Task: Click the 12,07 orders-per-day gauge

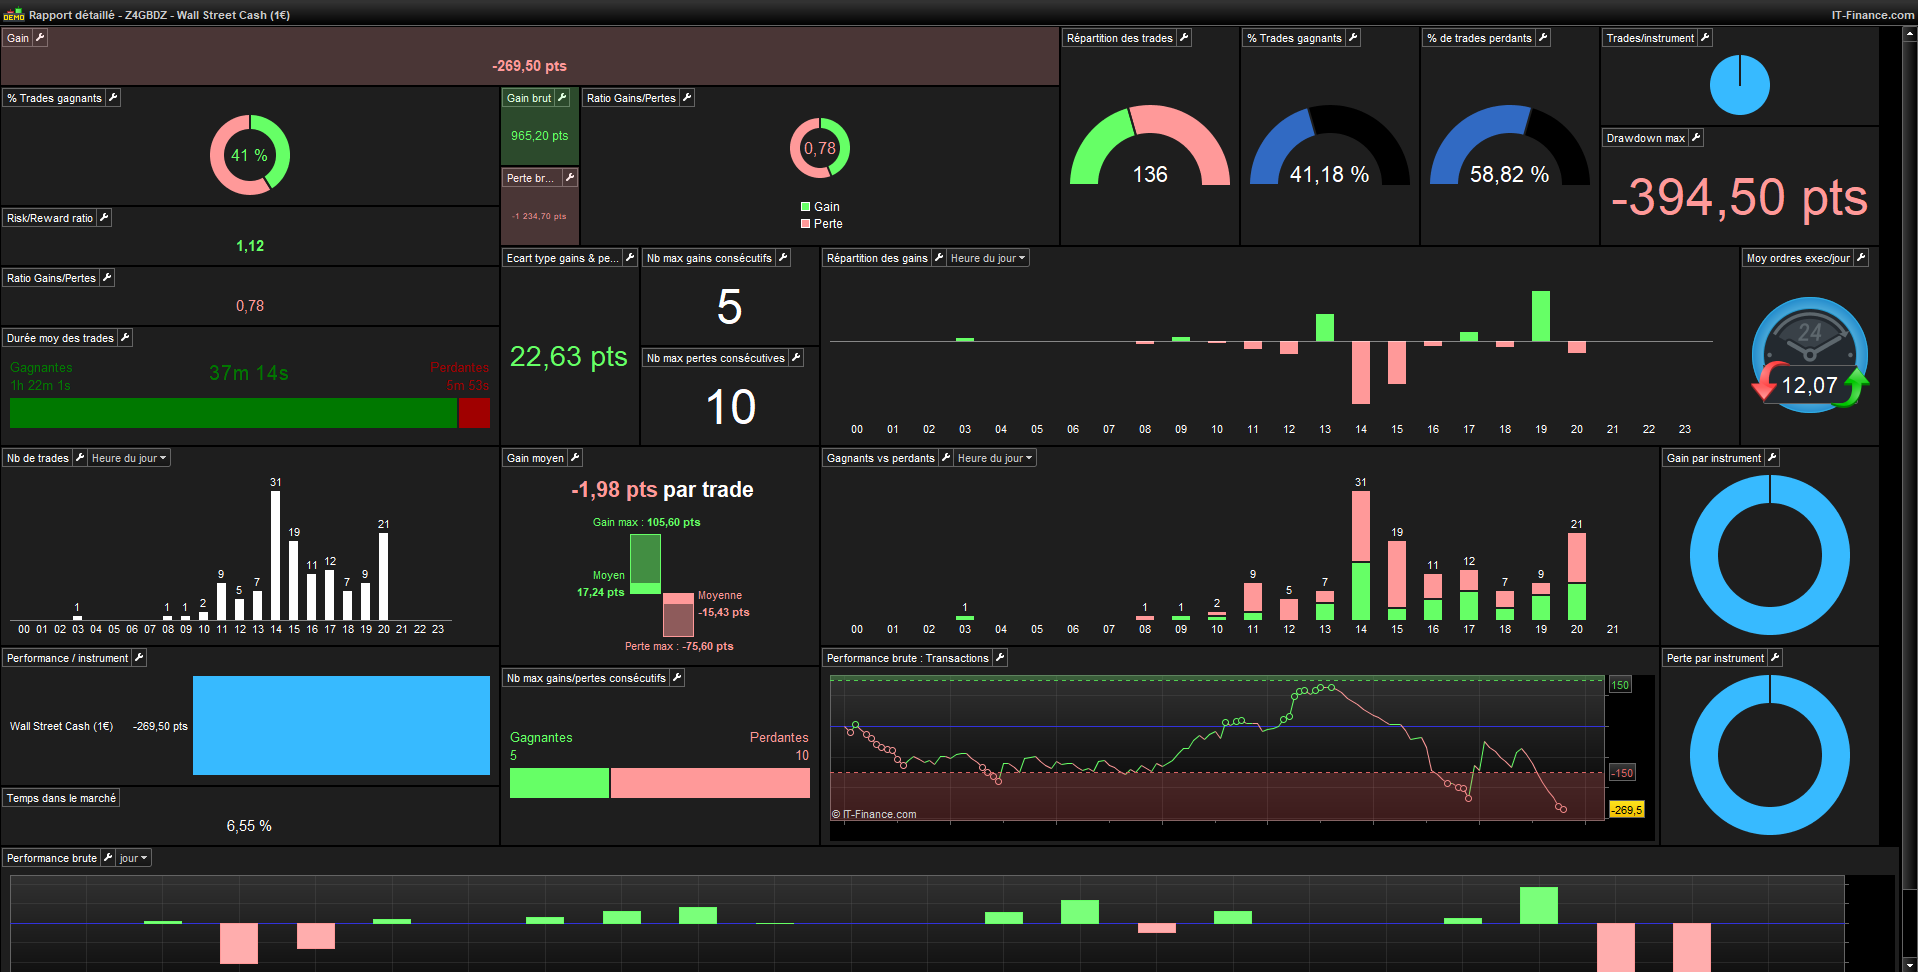Action: tap(1809, 355)
